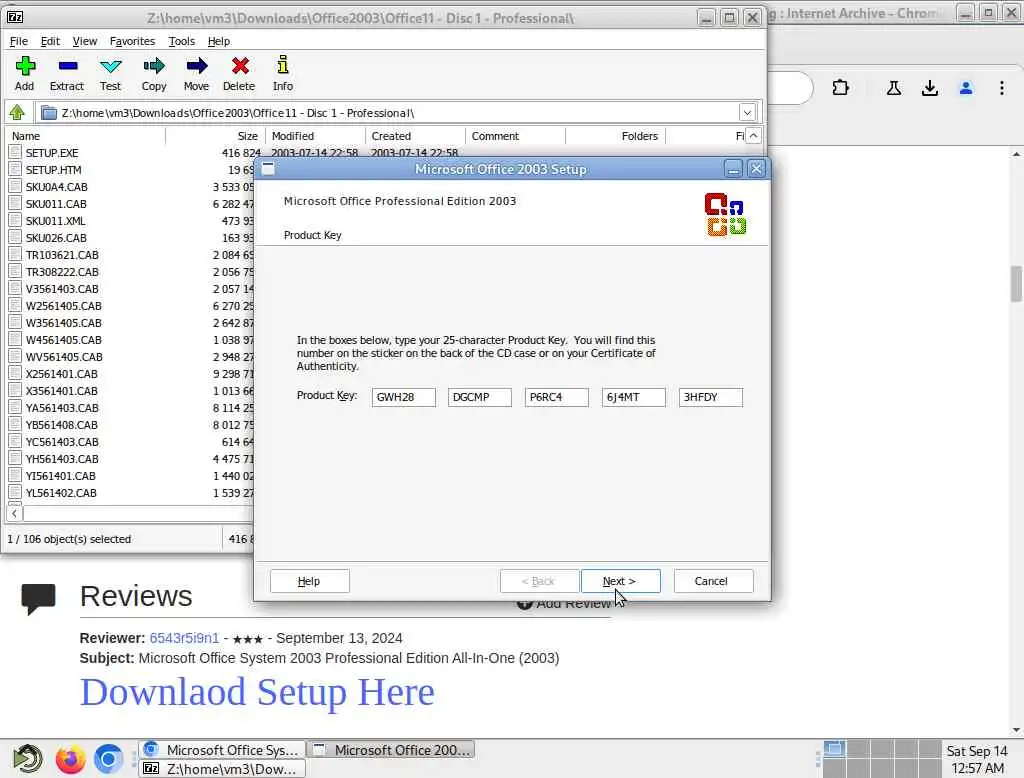This screenshot has height=778, width=1024.
Task: Sort by the Created column header
Action: click(x=416, y=136)
